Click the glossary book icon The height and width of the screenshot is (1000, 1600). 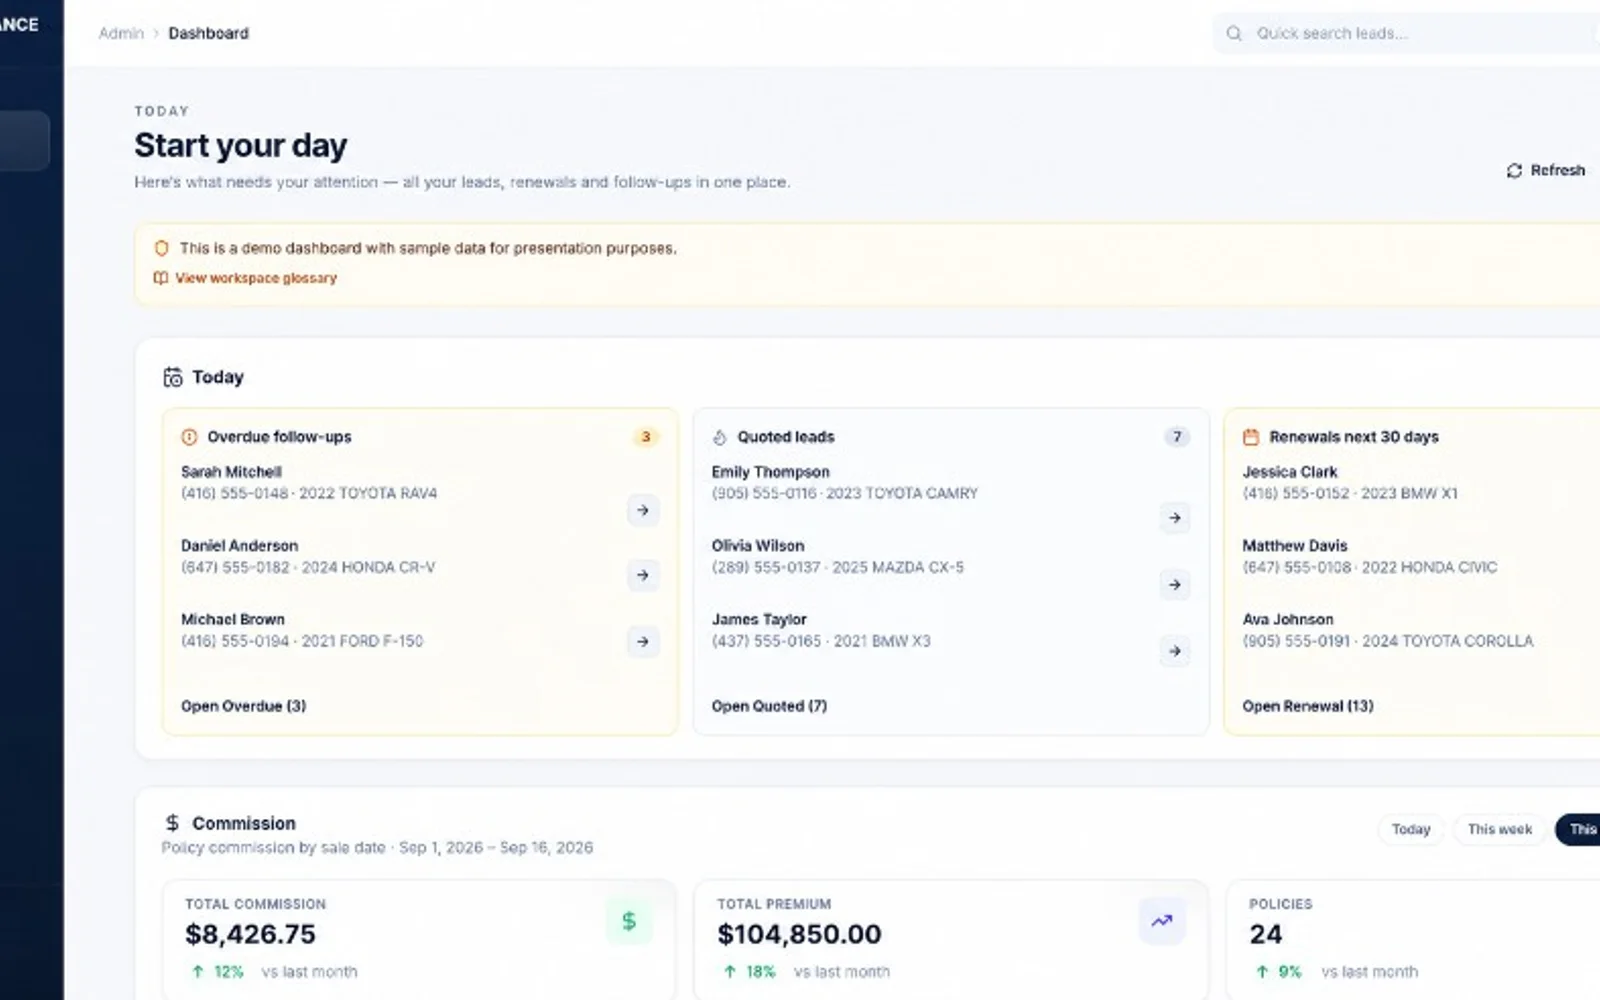coord(161,278)
